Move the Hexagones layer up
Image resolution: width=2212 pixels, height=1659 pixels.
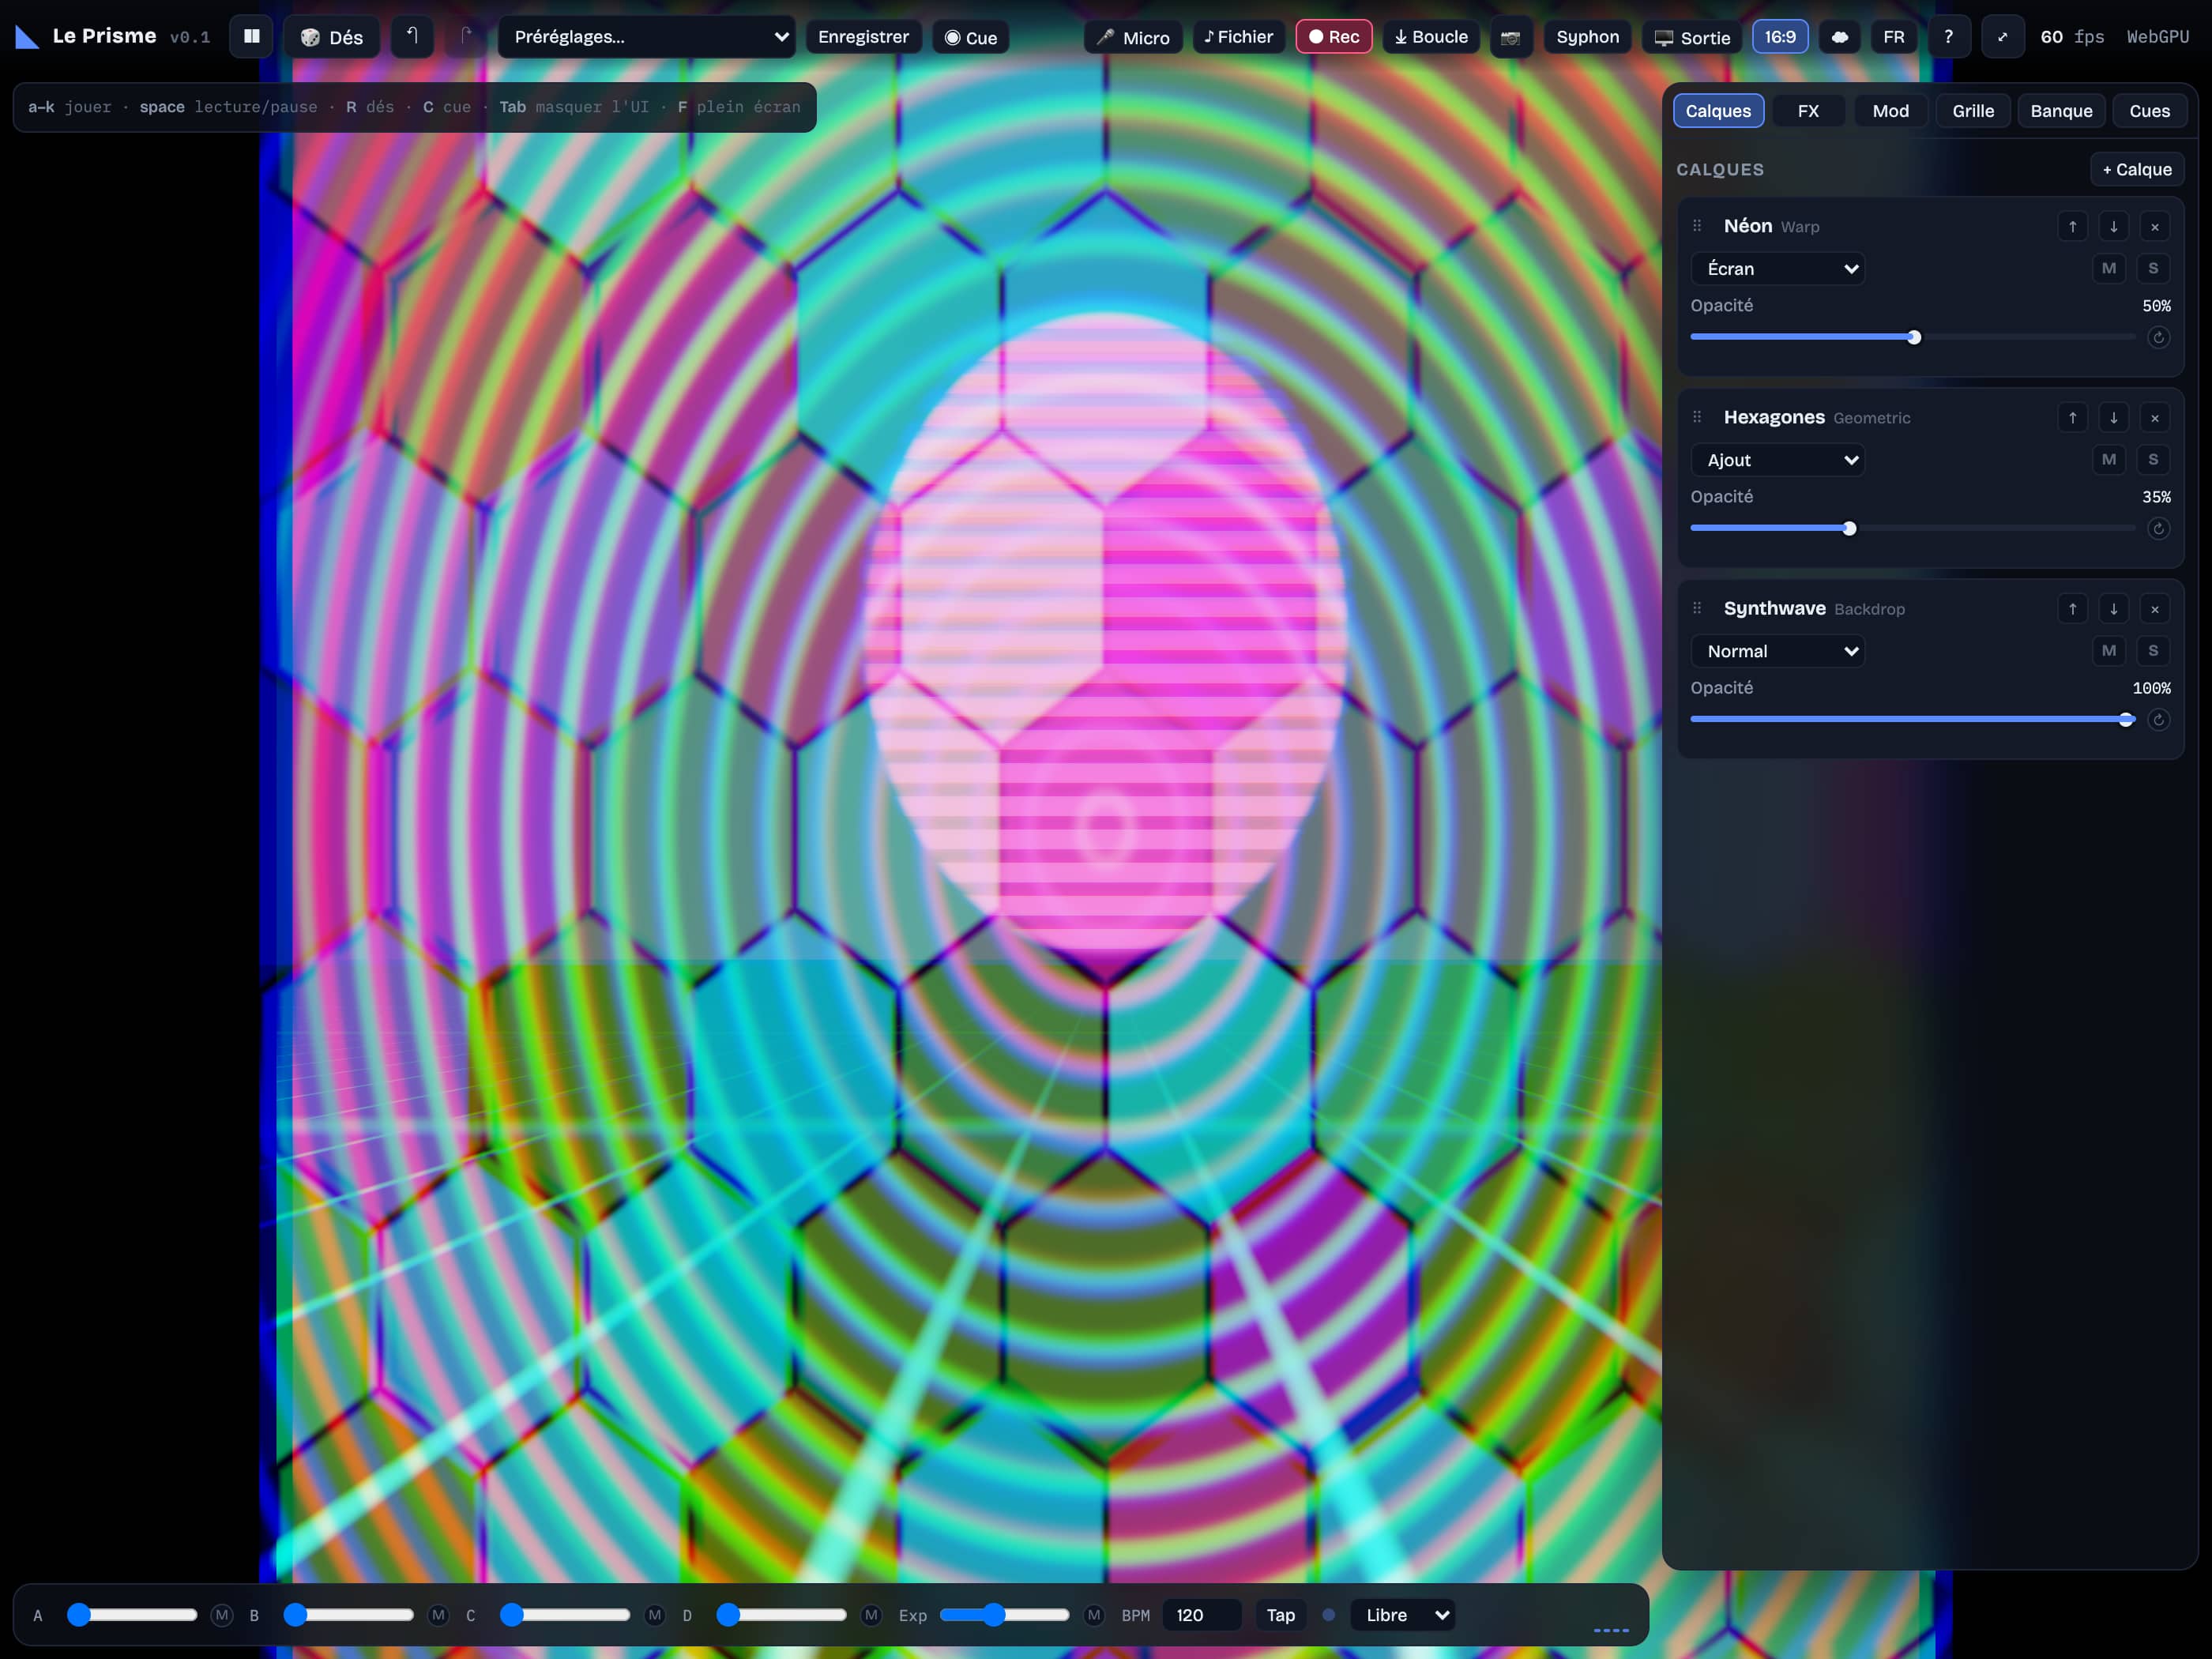[2073, 418]
